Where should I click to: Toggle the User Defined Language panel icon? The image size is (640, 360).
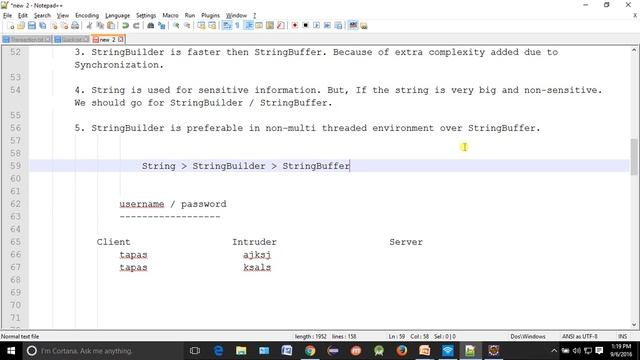[x=259, y=26]
